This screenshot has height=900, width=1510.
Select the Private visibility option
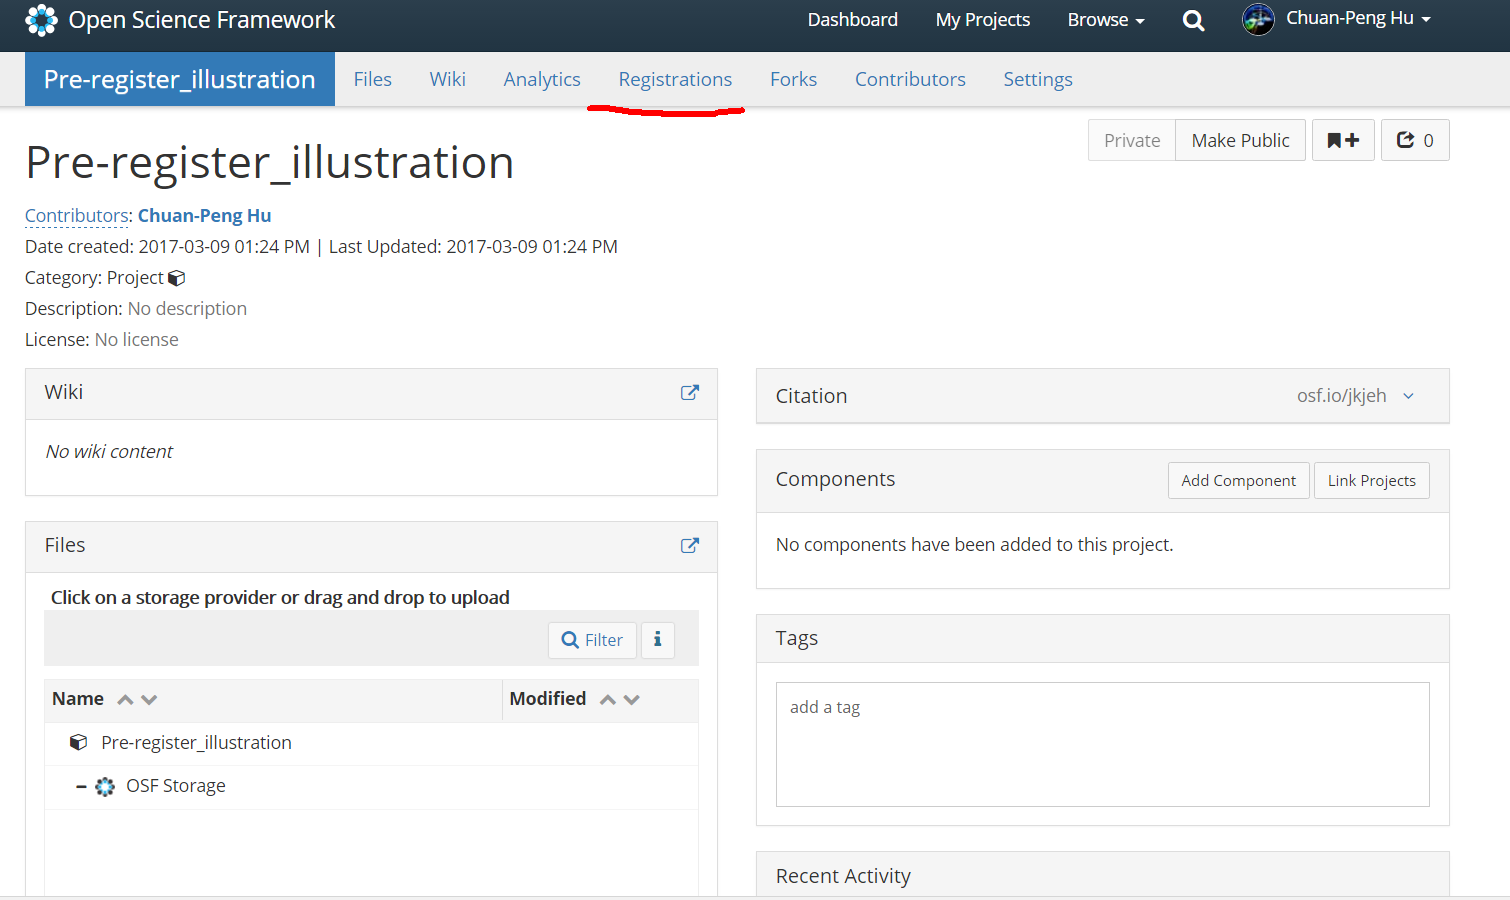[1131, 140]
